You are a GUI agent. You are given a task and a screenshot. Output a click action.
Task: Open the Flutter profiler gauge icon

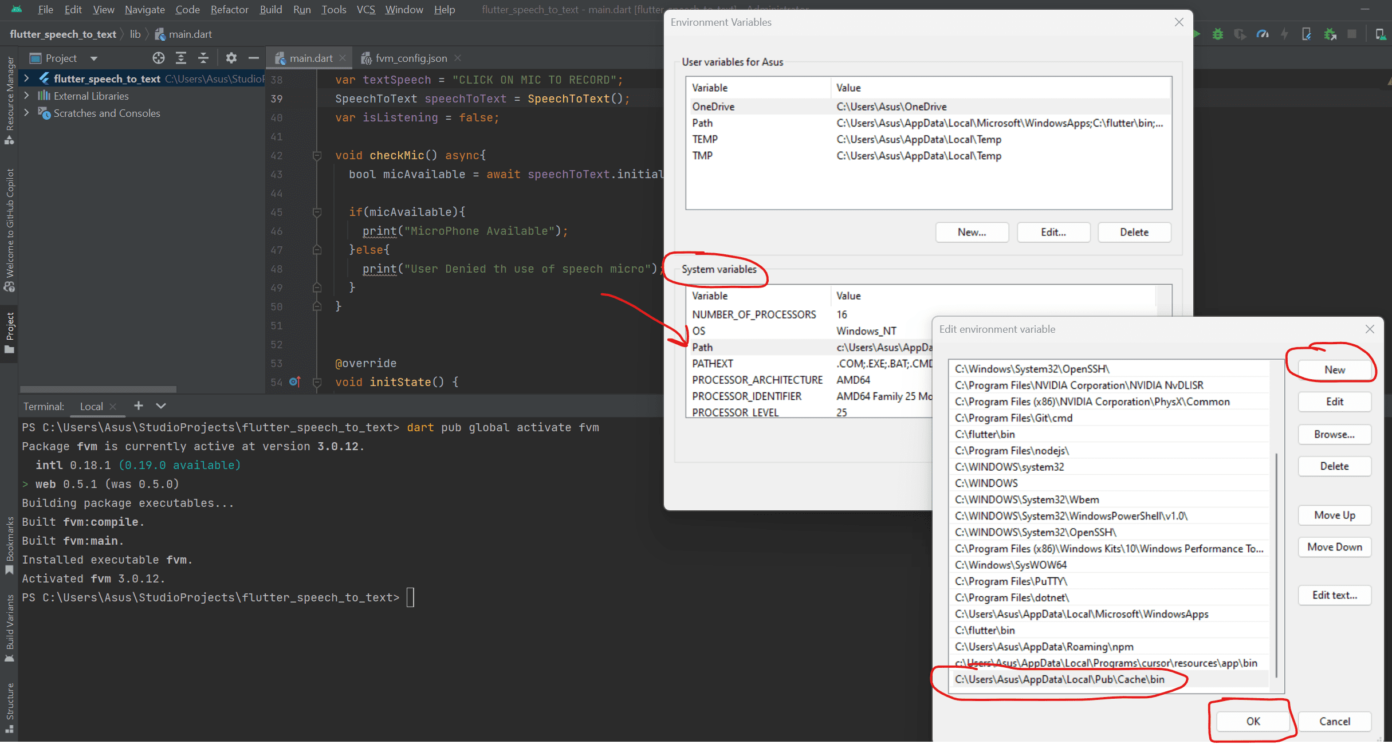[1263, 33]
